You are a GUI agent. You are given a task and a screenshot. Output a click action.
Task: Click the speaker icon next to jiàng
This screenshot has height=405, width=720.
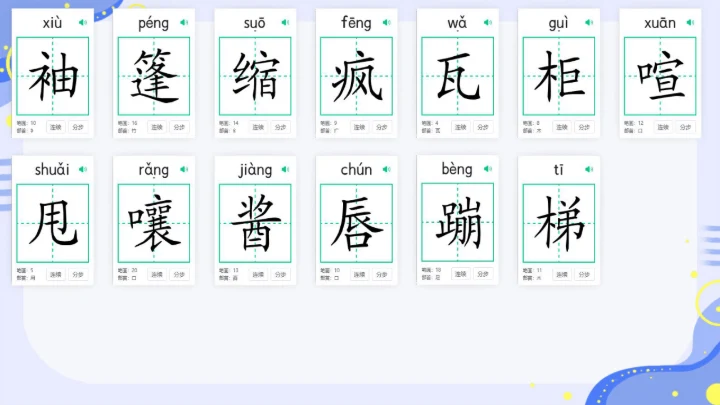click(284, 169)
